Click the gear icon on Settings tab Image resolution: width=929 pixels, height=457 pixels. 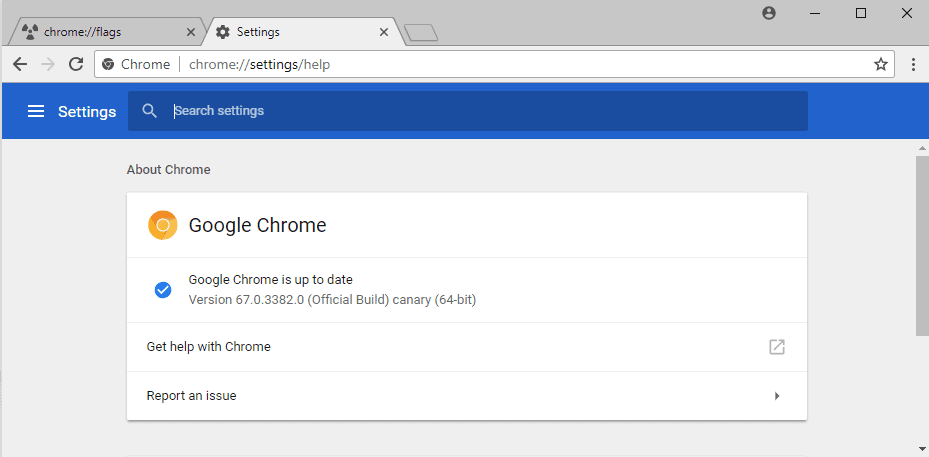[x=222, y=32]
